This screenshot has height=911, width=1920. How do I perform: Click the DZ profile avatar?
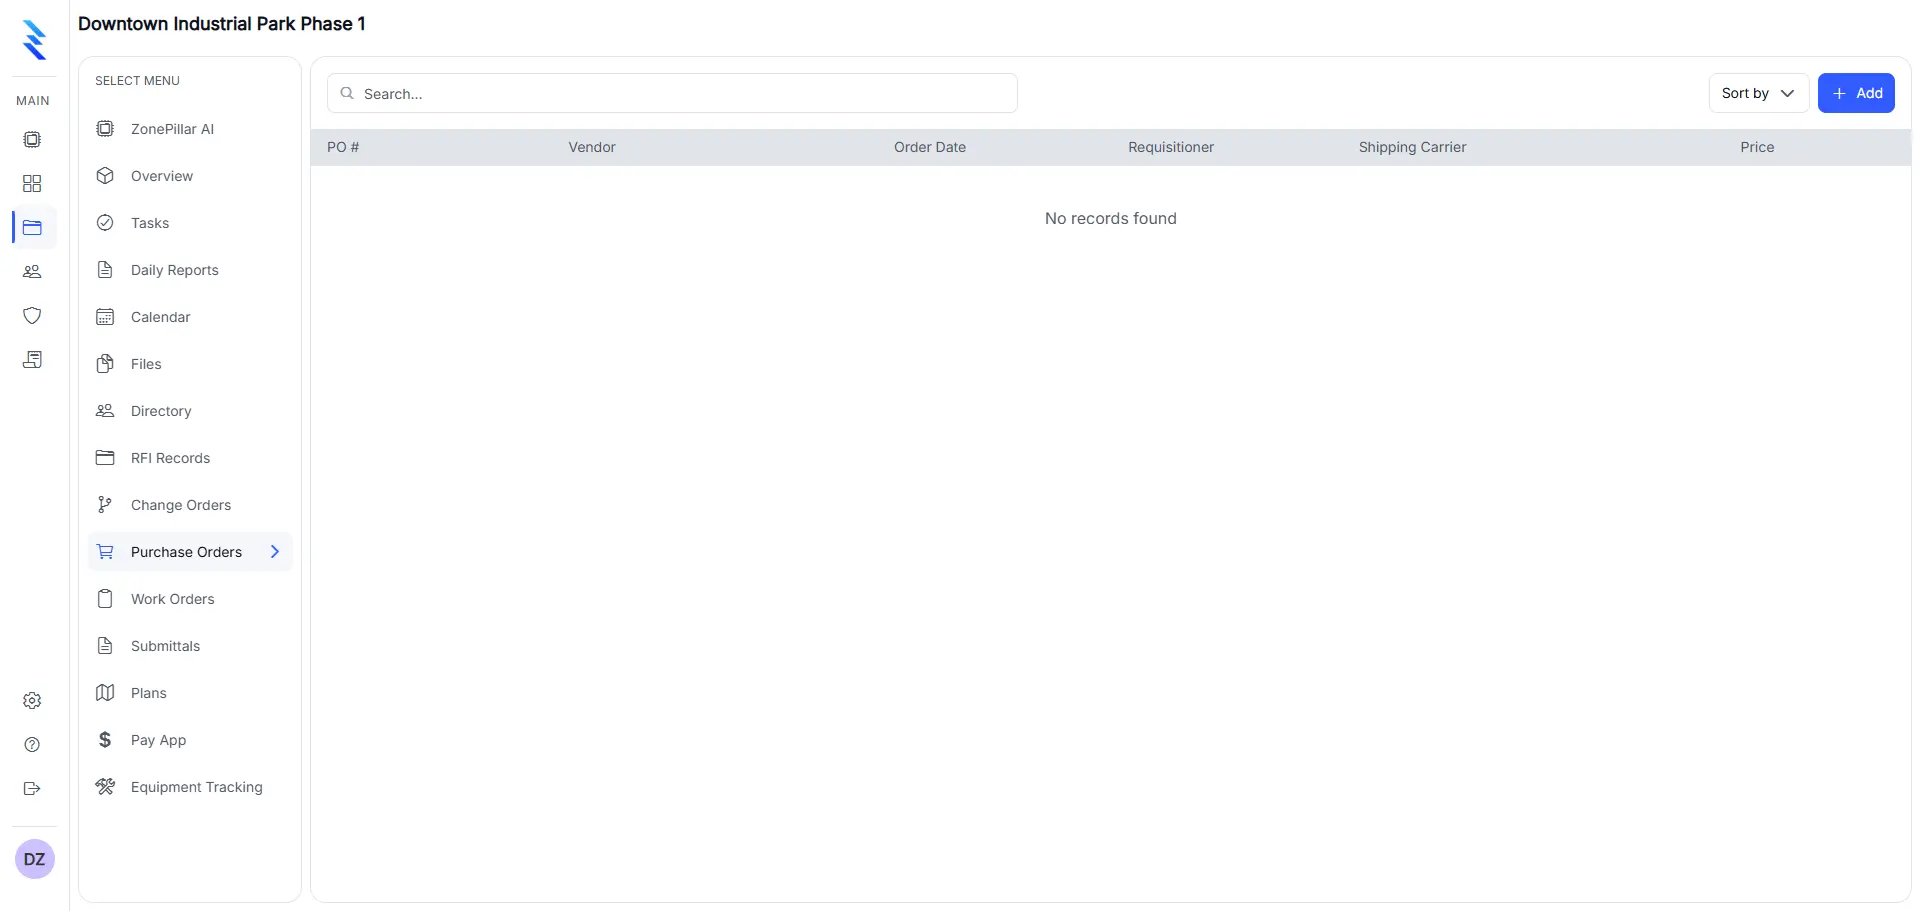pos(35,858)
